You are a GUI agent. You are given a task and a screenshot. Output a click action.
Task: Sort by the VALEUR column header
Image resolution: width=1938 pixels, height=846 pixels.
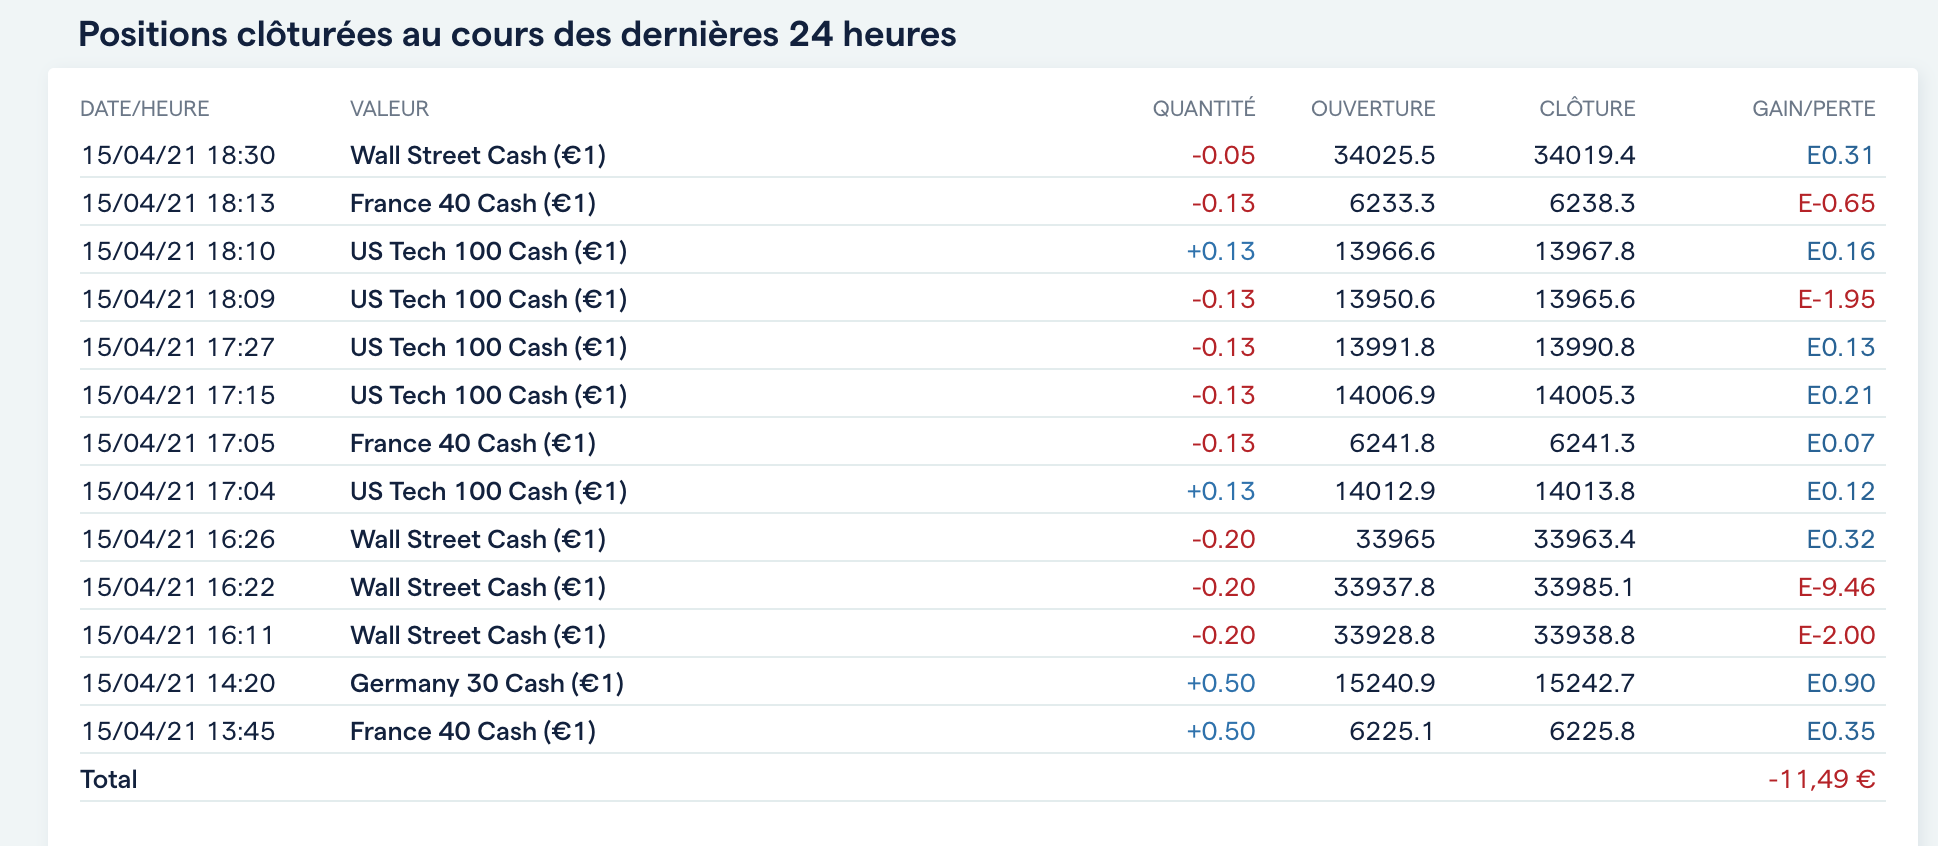pyautogui.click(x=389, y=109)
